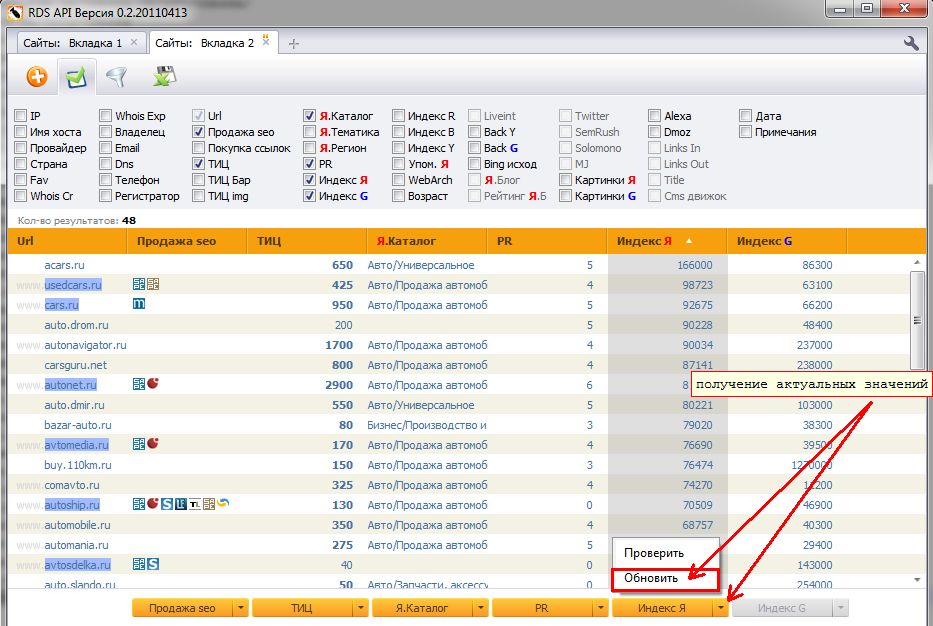Screen dimensions: 933x626
Task: Enable the Whois Exp checkbox
Action: [106, 116]
